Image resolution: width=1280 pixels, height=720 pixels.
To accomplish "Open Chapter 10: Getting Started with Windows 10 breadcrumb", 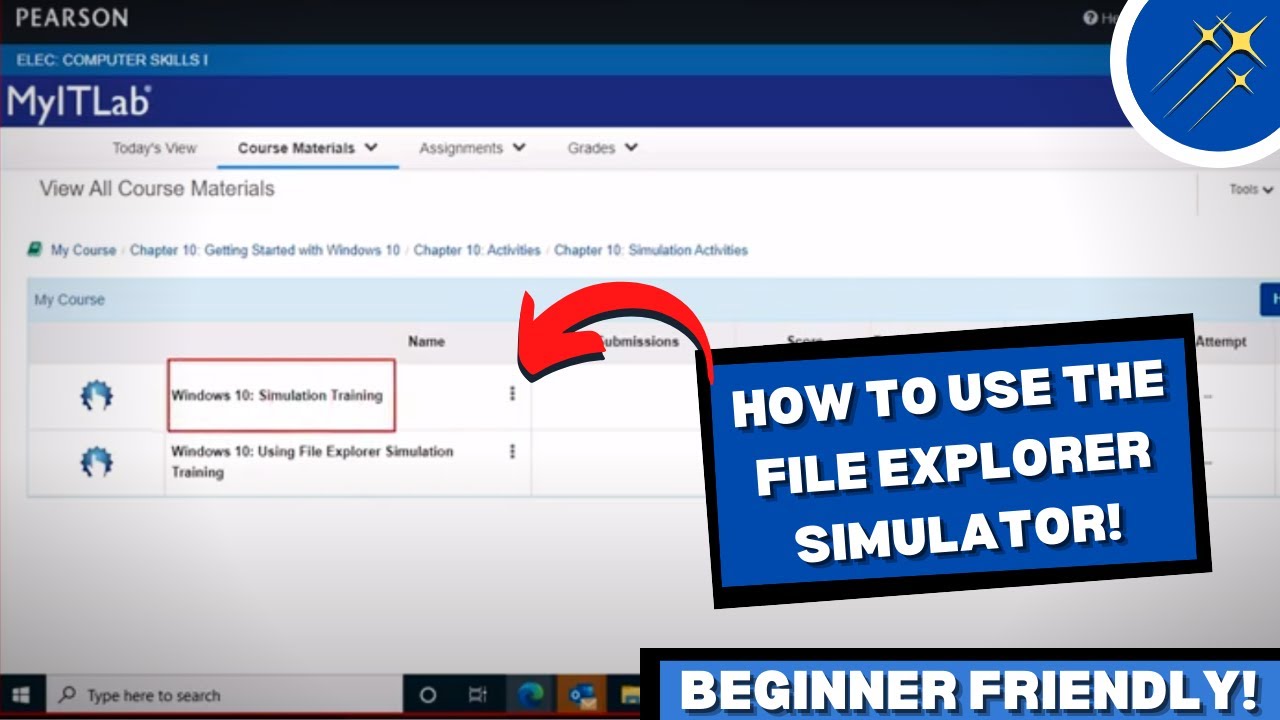I will pos(265,250).
